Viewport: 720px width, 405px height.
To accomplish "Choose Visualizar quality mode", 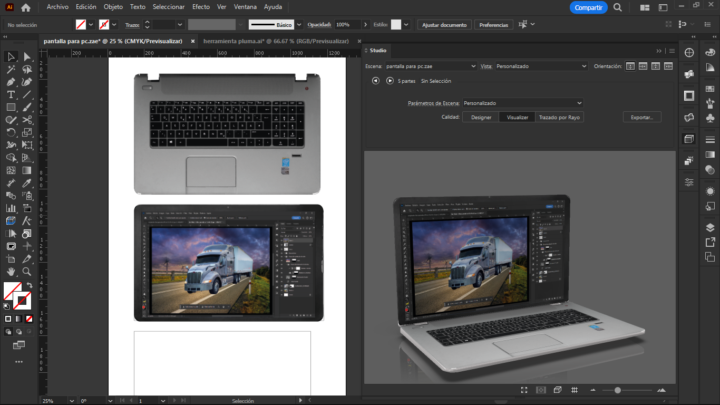I will (517, 117).
